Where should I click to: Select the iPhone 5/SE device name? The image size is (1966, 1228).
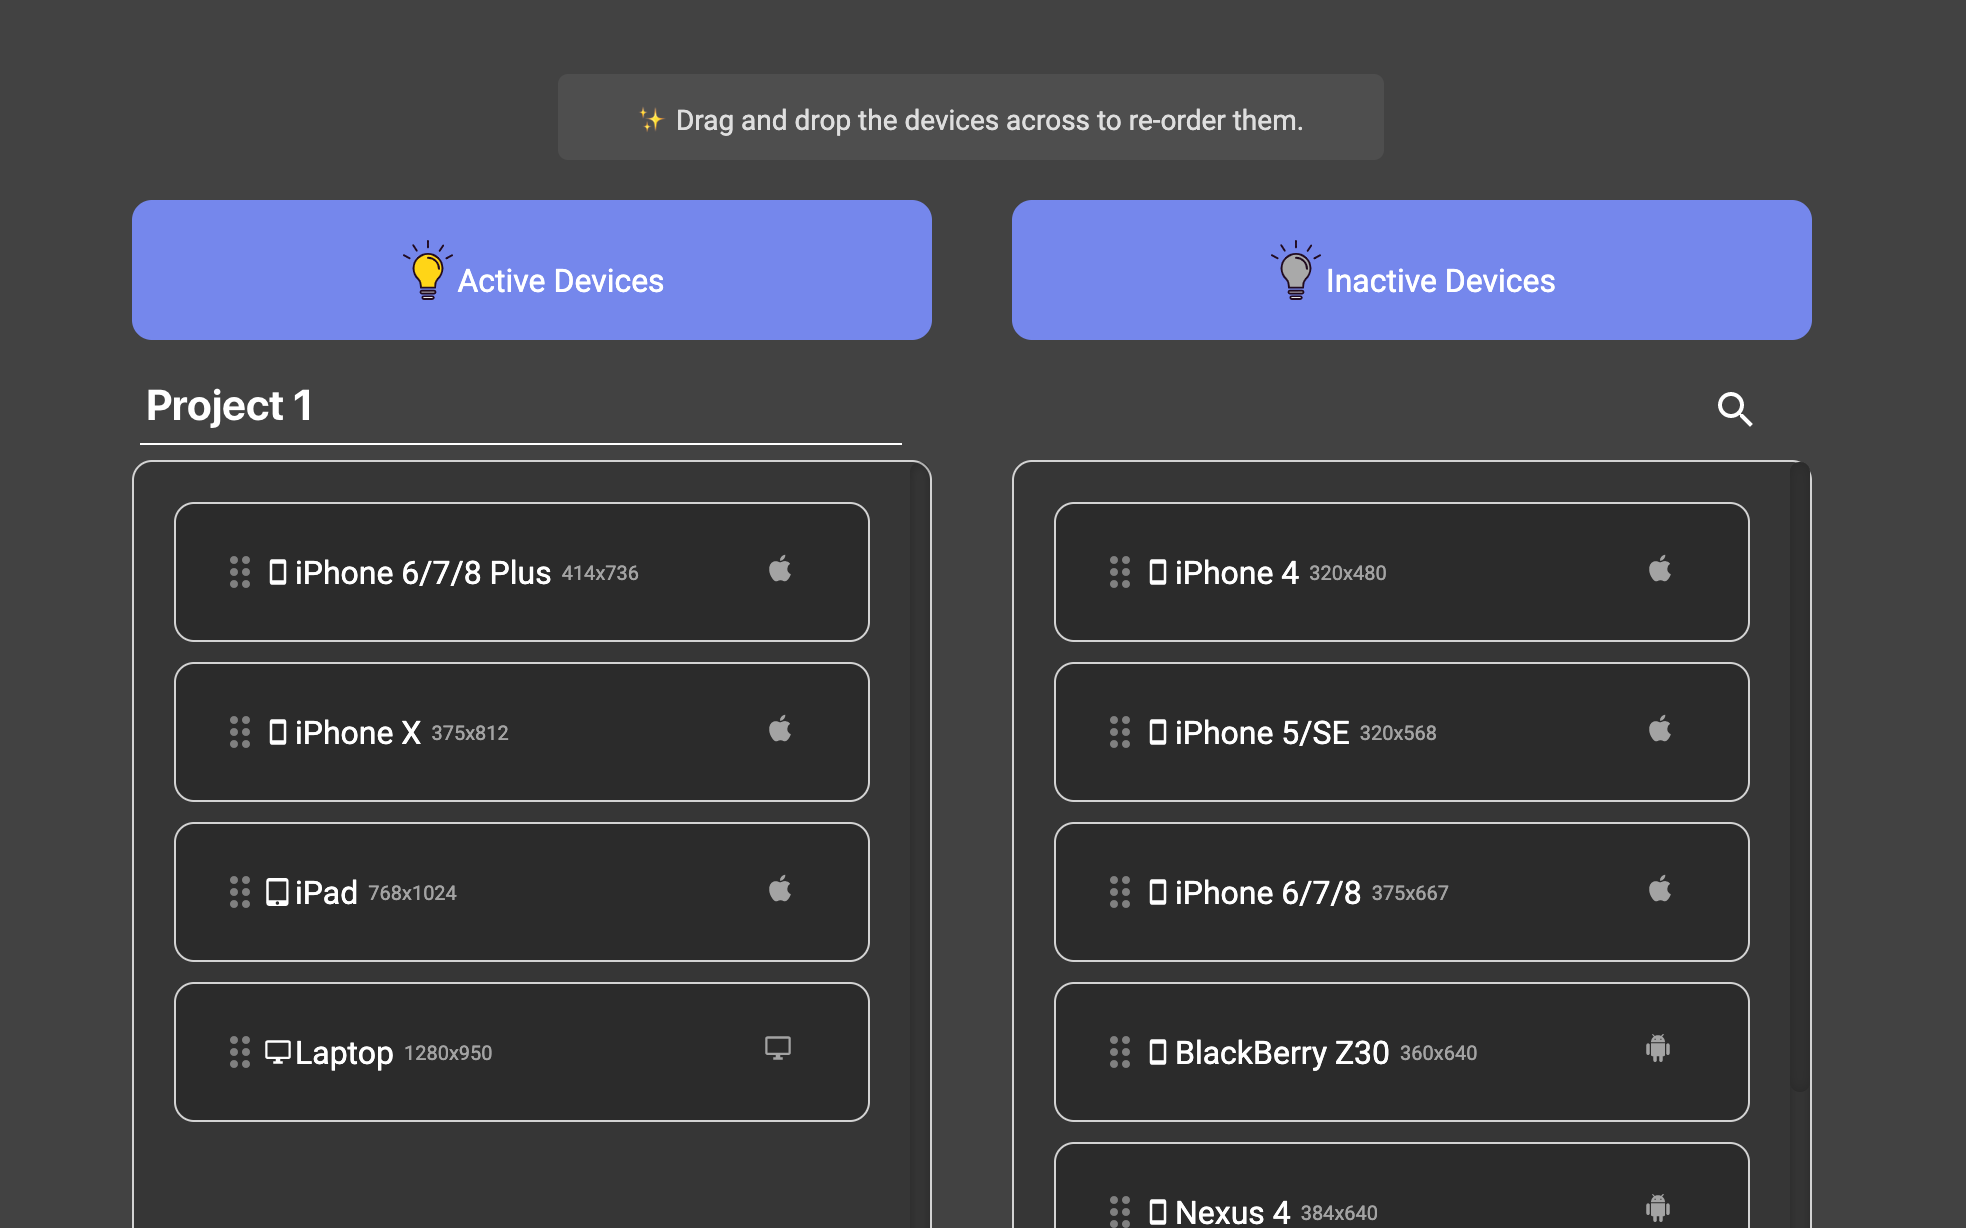pos(1262,733)
